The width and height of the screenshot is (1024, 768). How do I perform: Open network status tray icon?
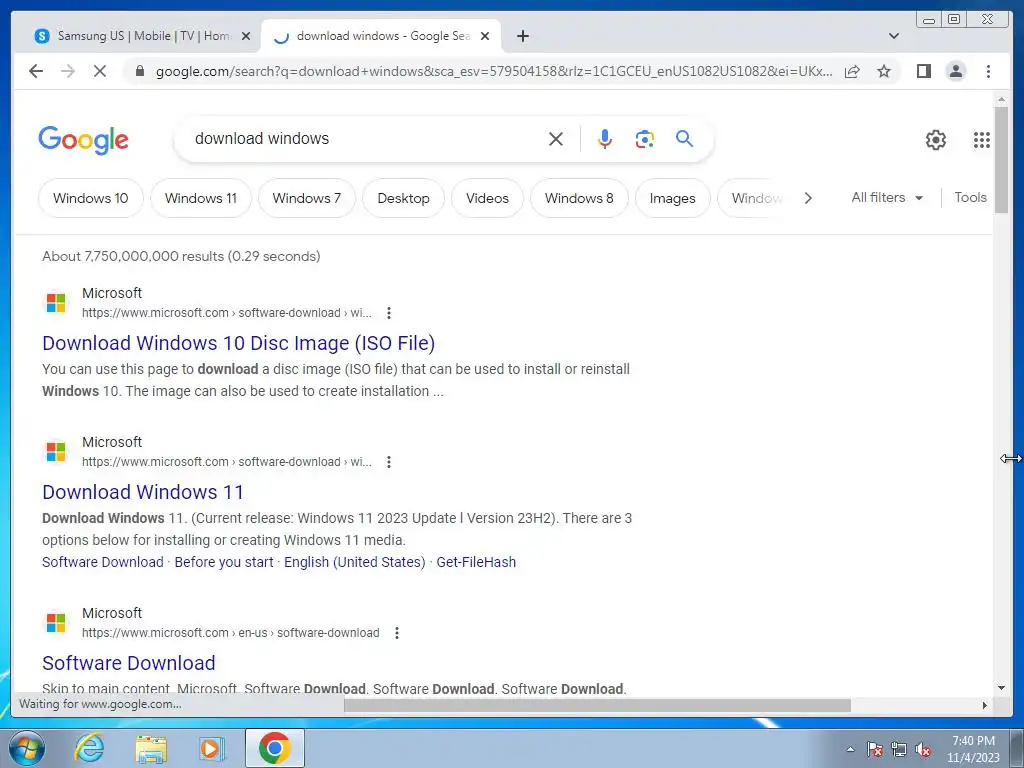coord(899,749)
